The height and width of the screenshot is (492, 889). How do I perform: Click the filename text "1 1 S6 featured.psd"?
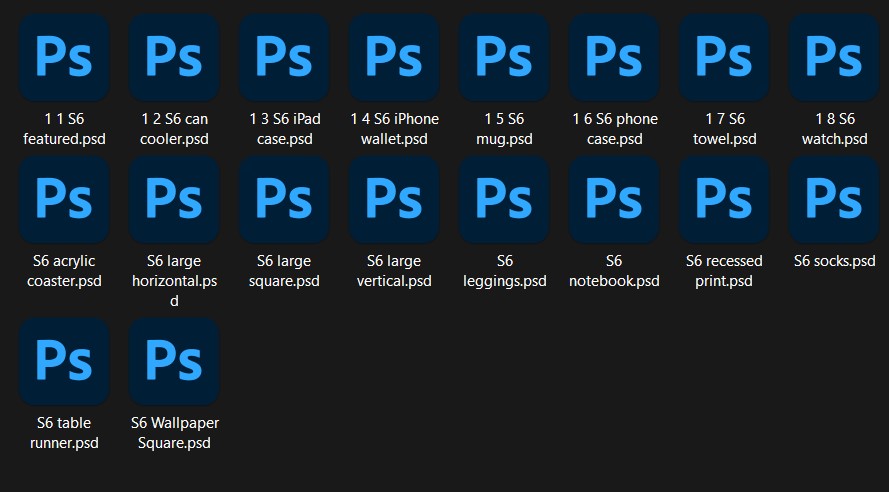pyautogui.click(x=64, y=129)
